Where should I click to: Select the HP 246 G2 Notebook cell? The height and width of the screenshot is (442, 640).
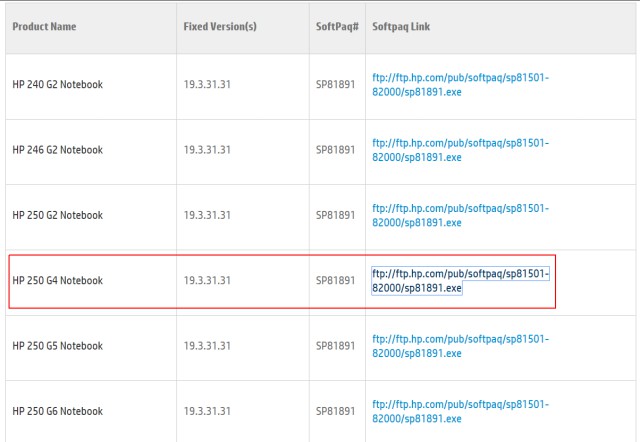point(58,150)
